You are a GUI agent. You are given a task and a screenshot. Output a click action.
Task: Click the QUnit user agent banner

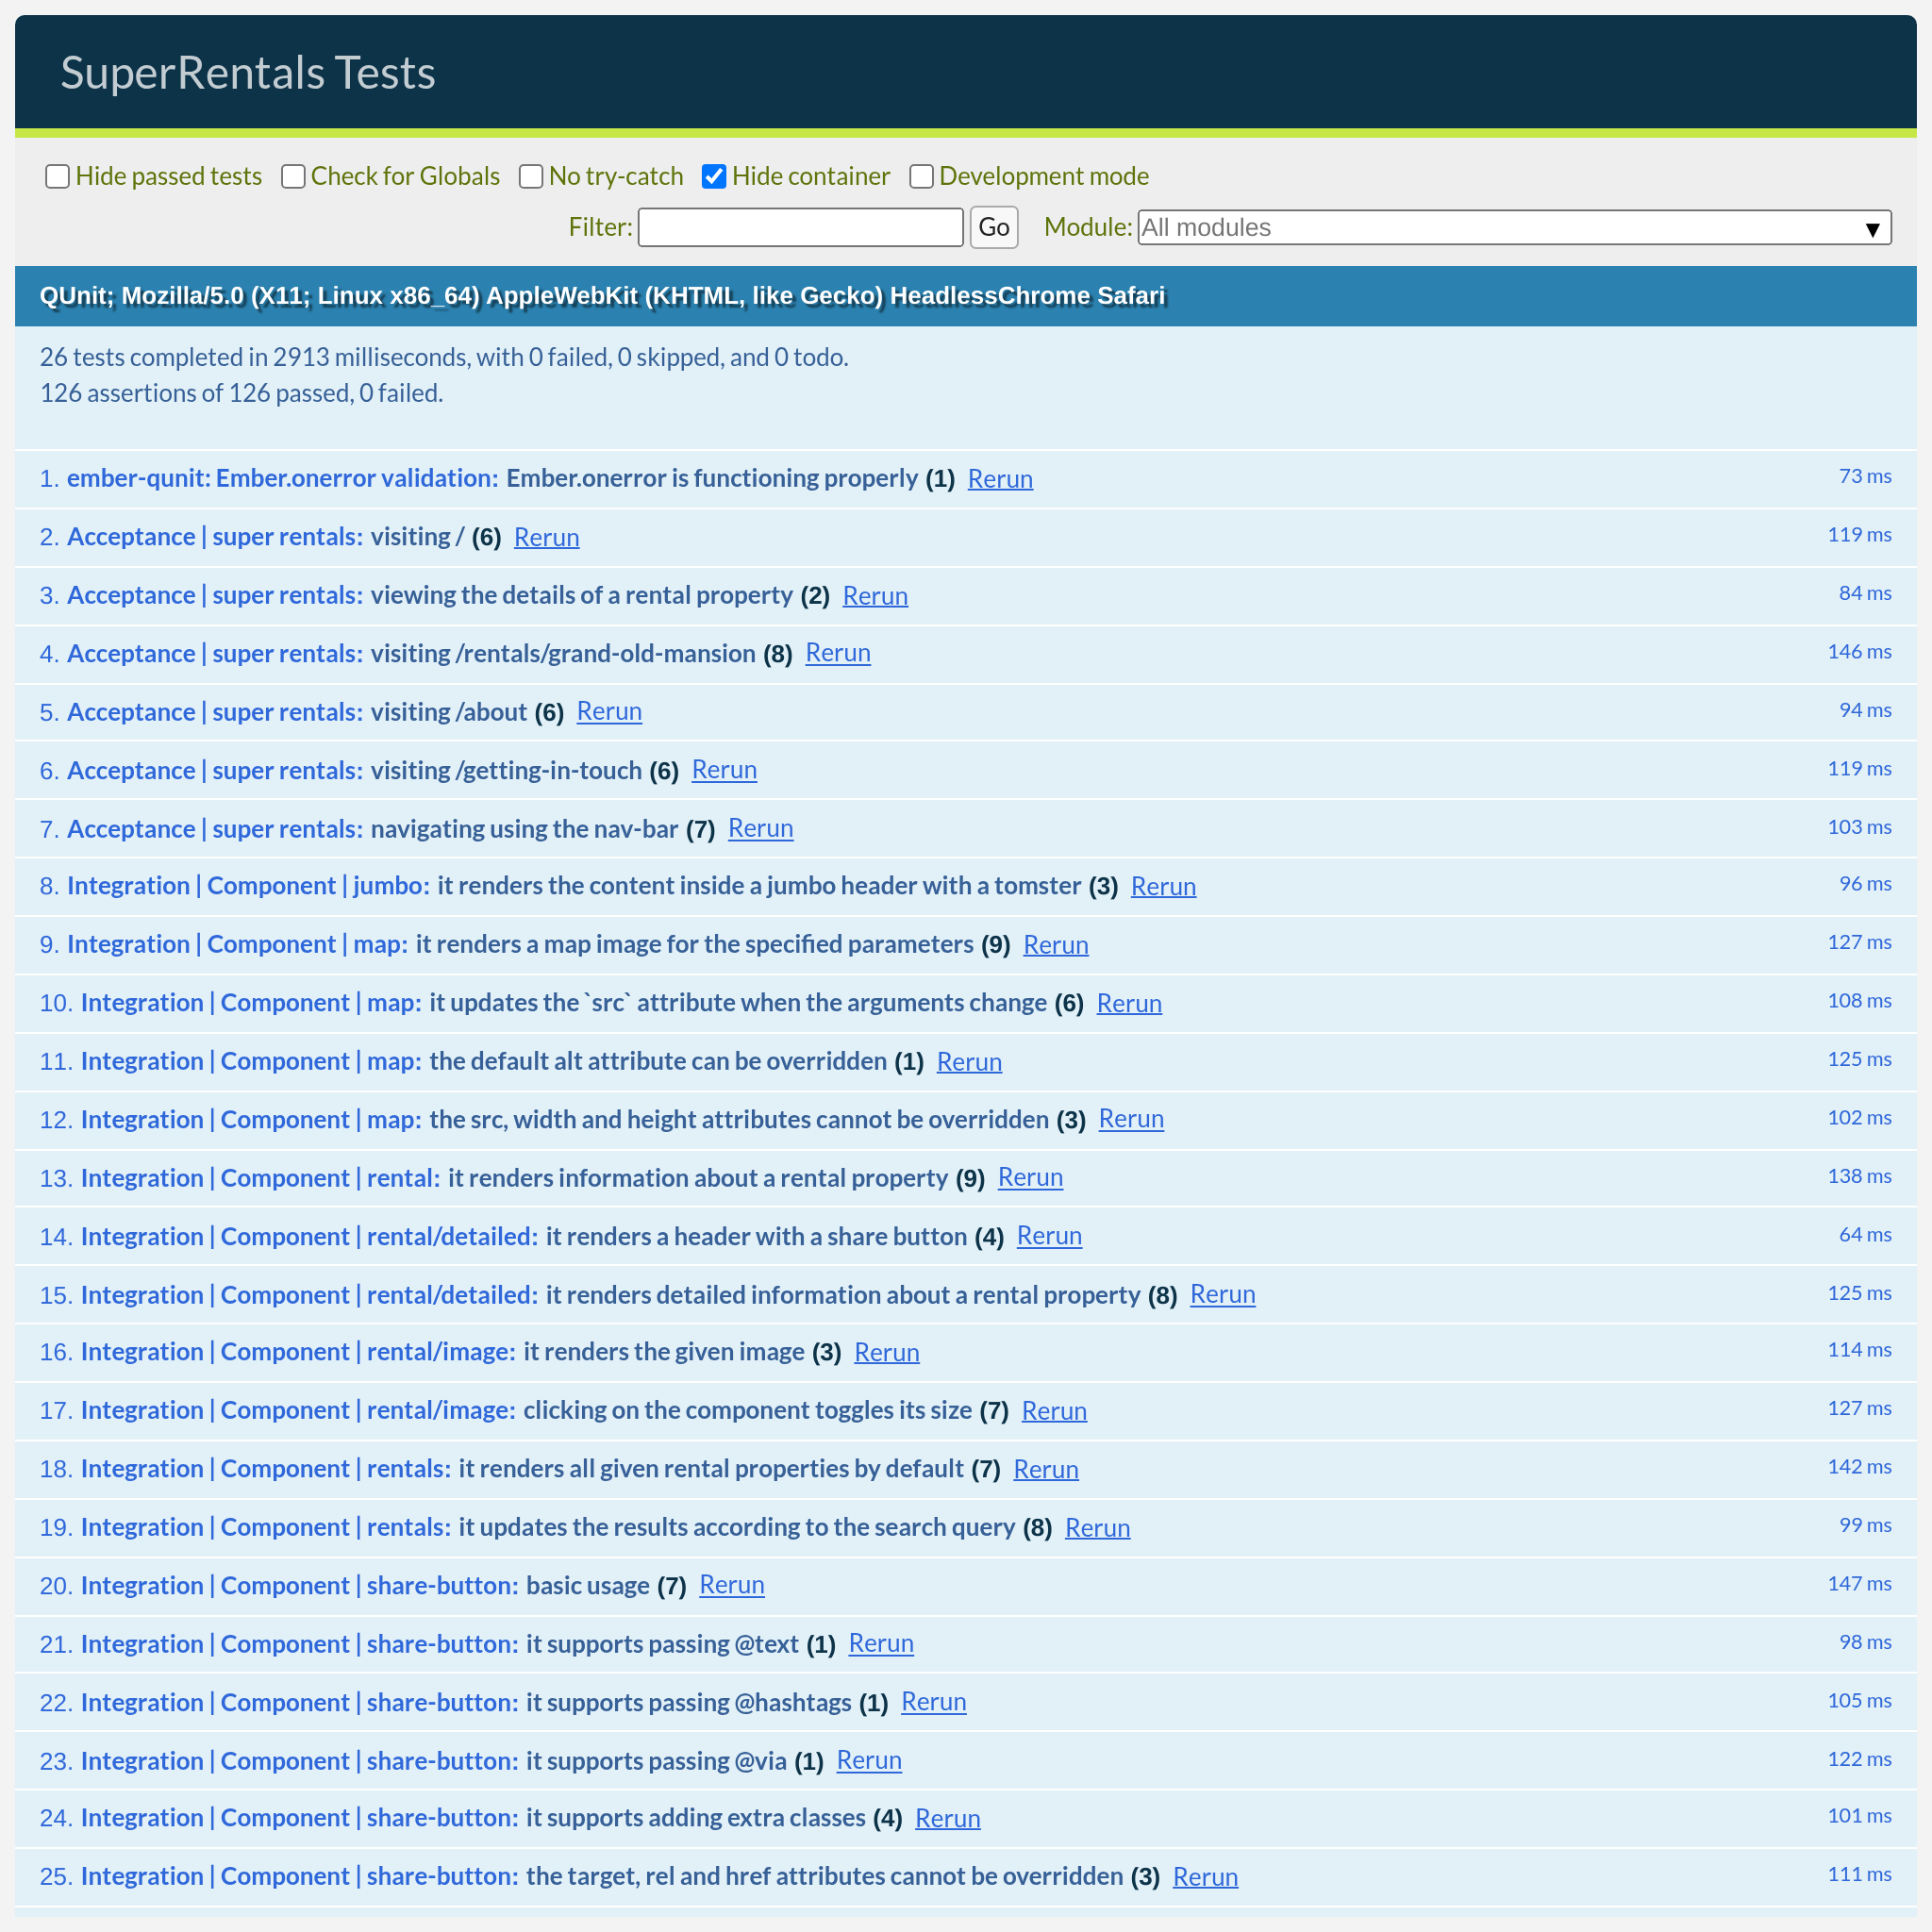pyautogui.click(x=602, y=296)
